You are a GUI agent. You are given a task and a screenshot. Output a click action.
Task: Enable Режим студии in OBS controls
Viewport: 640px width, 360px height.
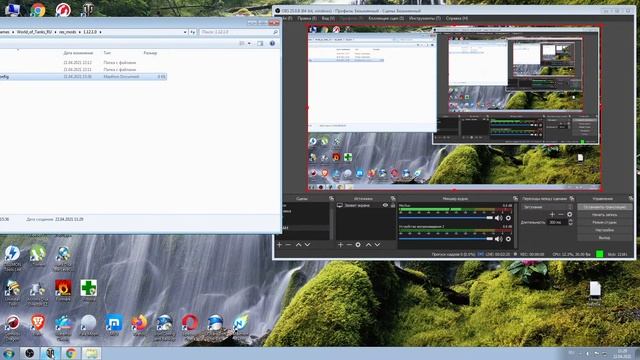604,222
